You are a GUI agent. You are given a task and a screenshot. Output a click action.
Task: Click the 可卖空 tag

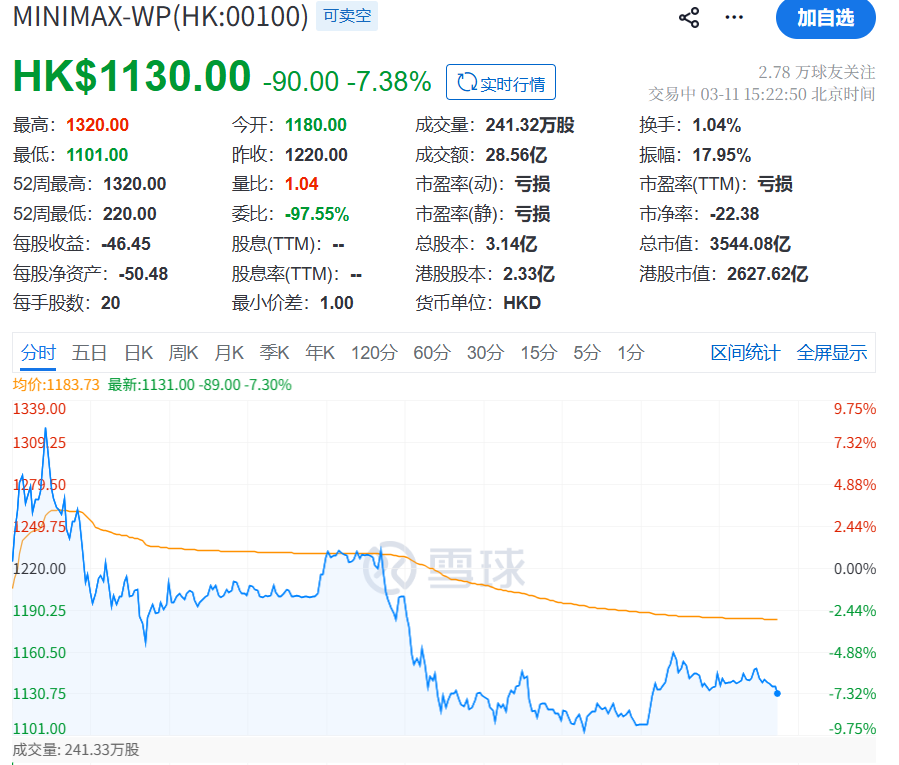[347, 17]
